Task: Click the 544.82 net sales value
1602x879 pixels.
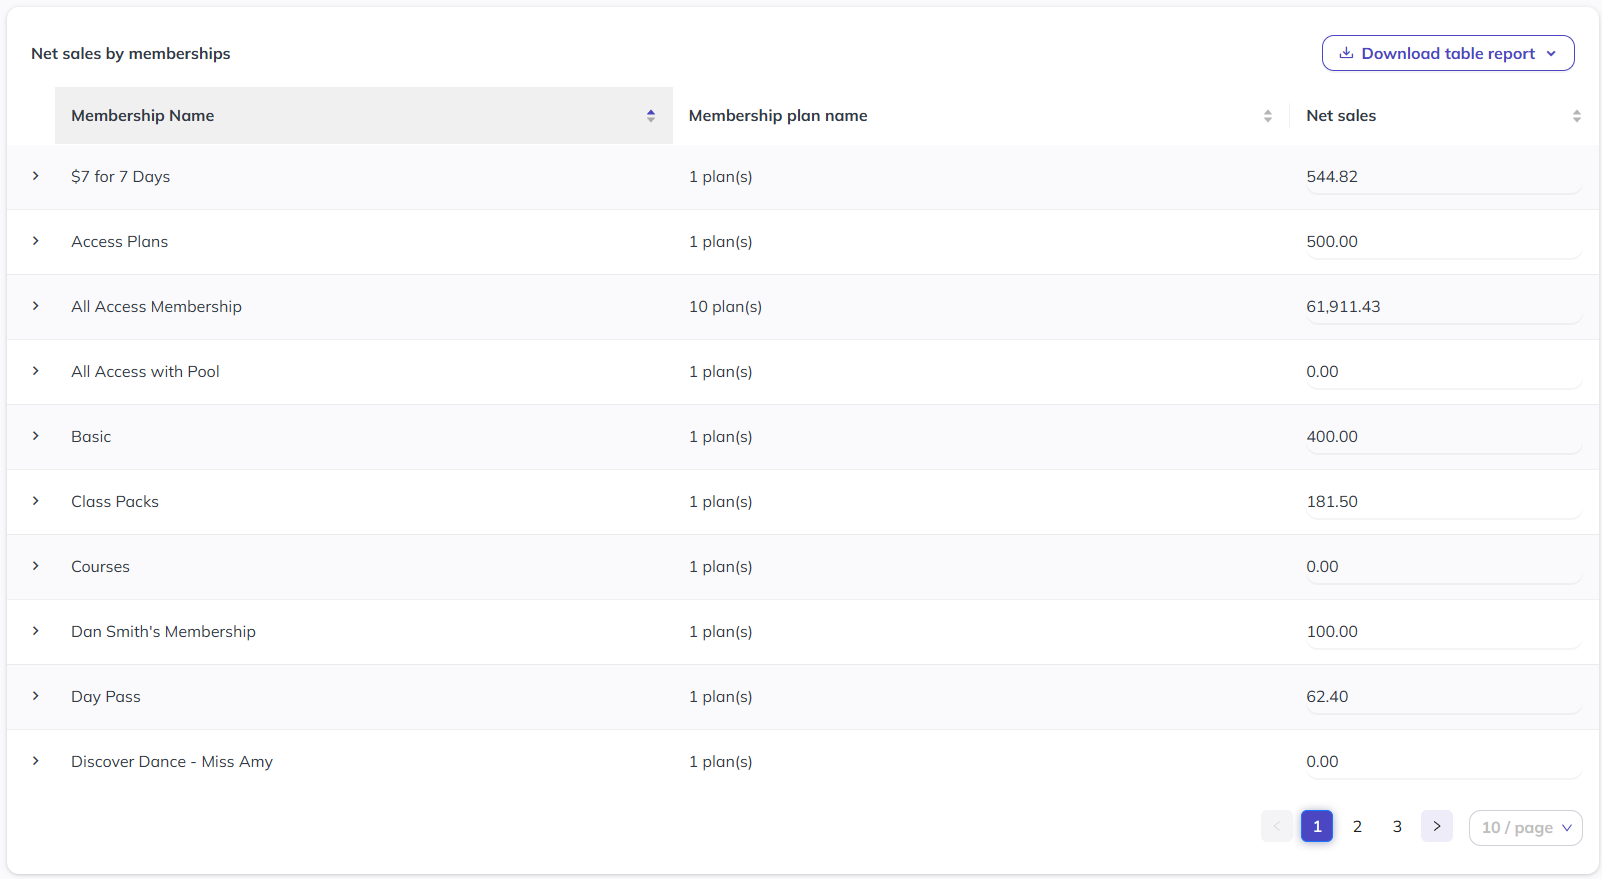Action: pyautogui.click(x=1332, y=176)
